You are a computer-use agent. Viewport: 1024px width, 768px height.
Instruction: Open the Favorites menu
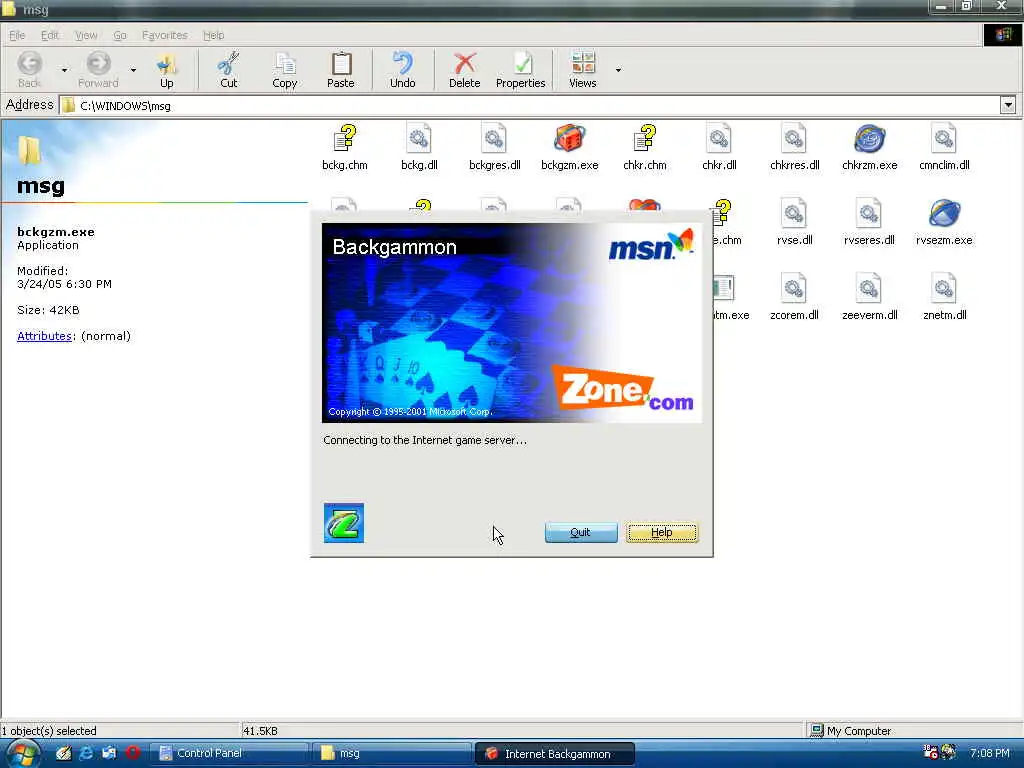pos(165,35)
